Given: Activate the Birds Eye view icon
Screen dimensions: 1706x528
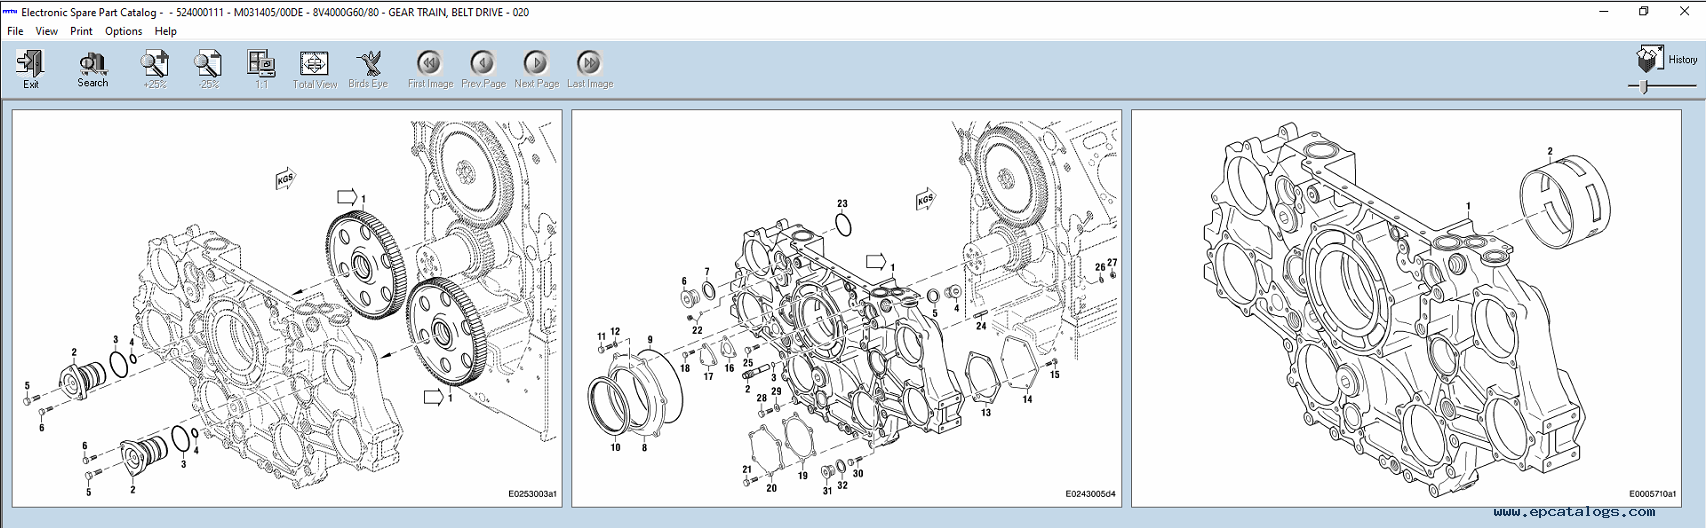Looking at the screenshot, I should (368, 67).
